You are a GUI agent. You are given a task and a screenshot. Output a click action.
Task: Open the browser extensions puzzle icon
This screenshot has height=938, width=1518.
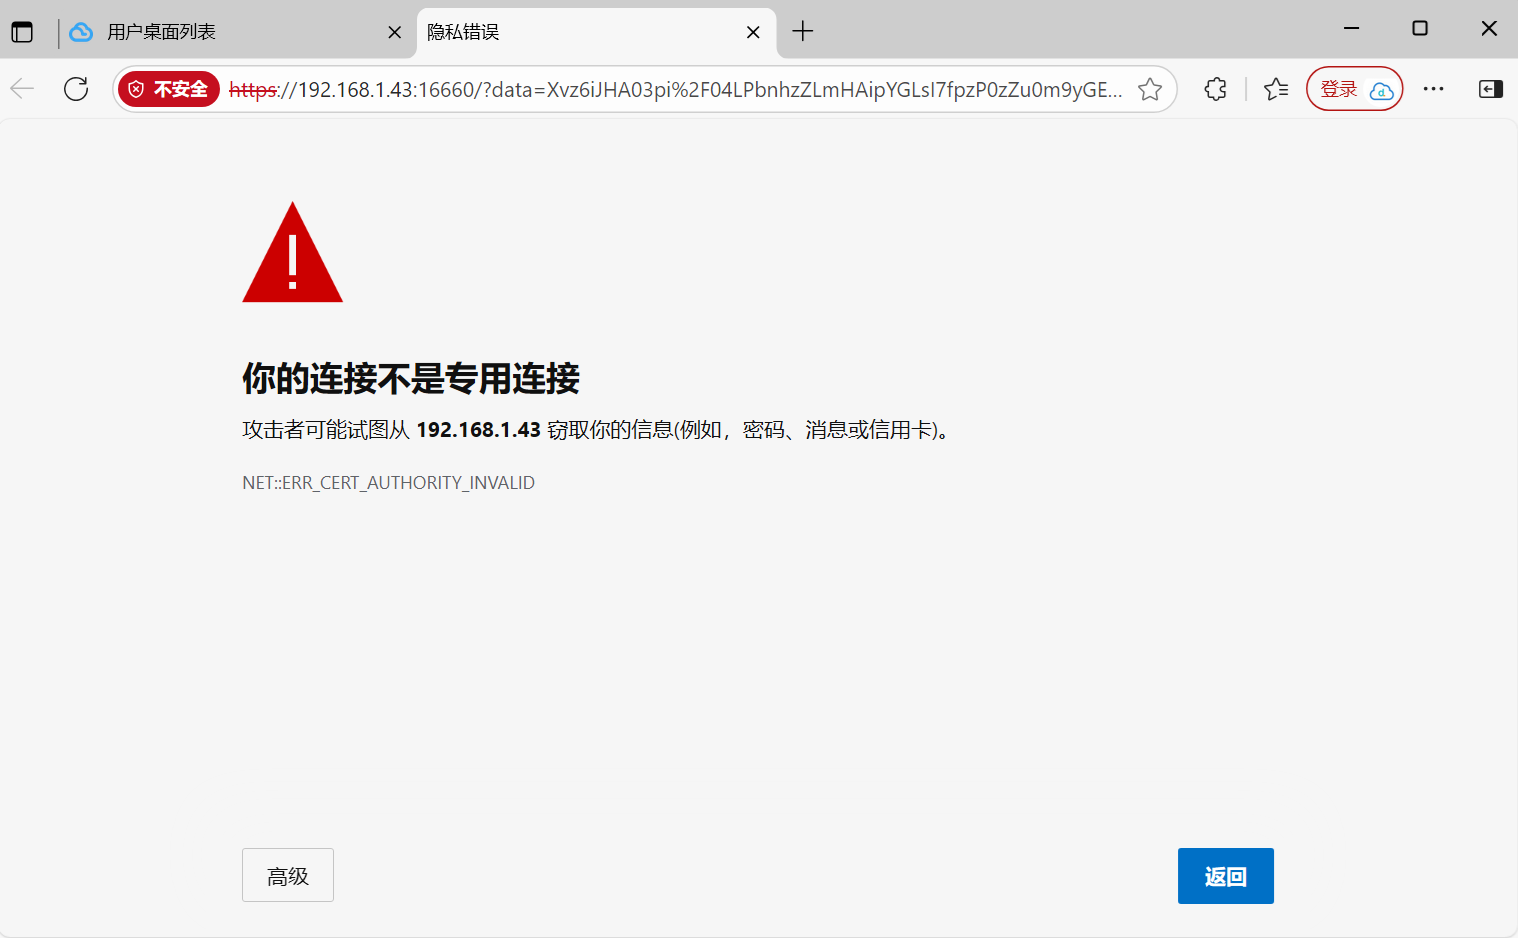pos(1214,88)
